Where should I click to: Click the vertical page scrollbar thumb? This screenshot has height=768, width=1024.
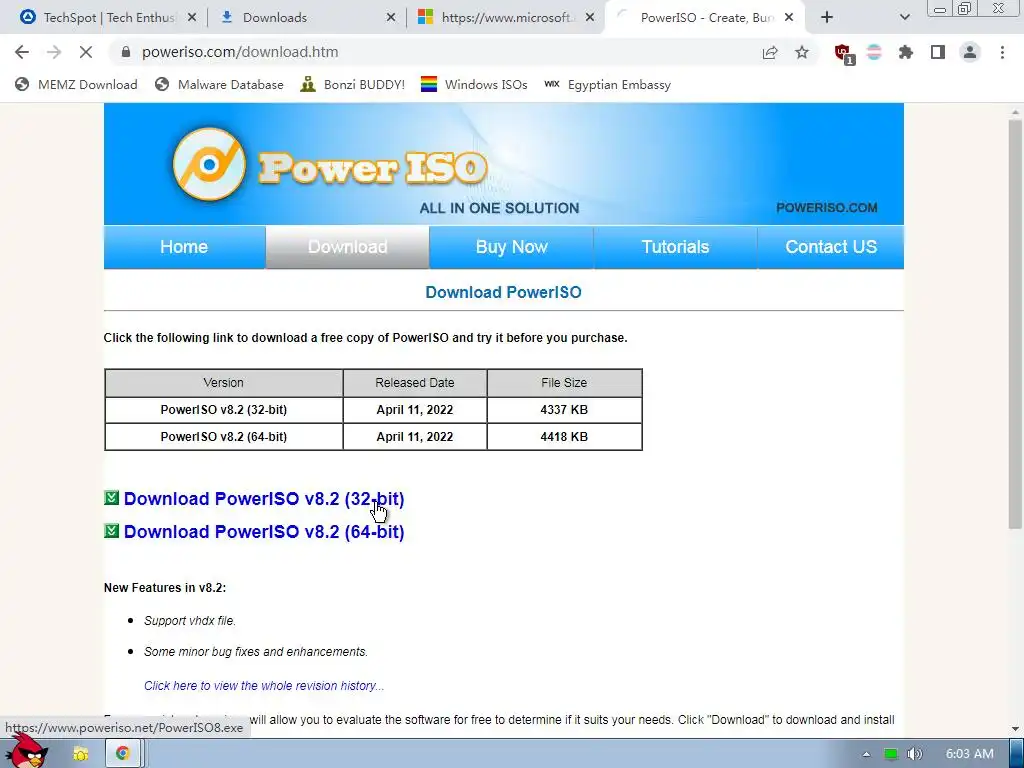[x=1015, y=323]
